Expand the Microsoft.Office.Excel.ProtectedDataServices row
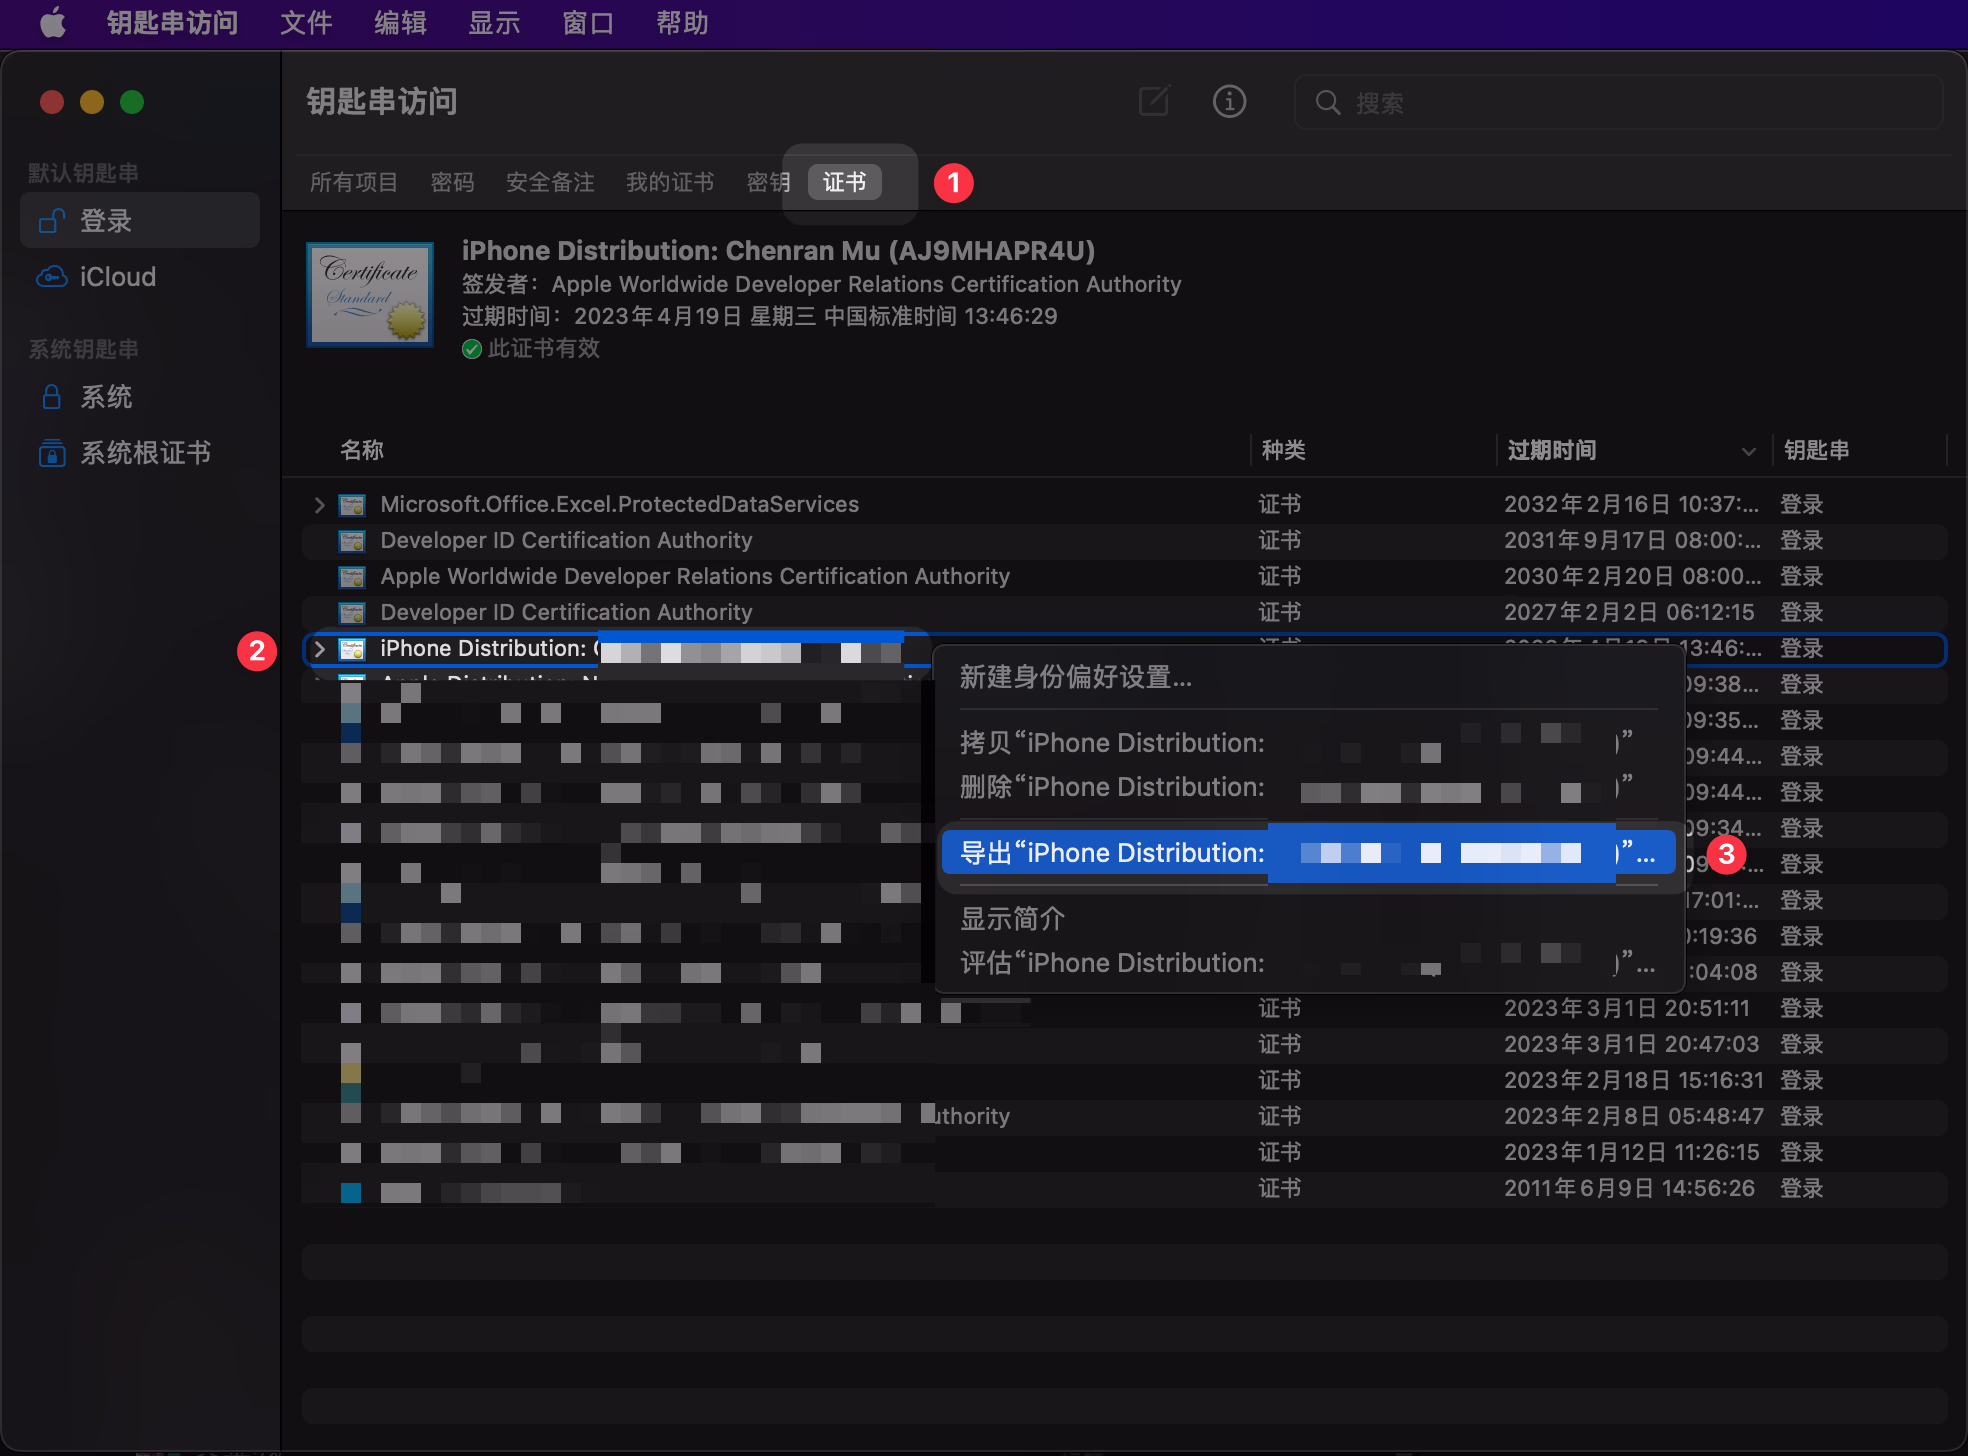The image size is (1968, 1456). [x=319, y=505]
